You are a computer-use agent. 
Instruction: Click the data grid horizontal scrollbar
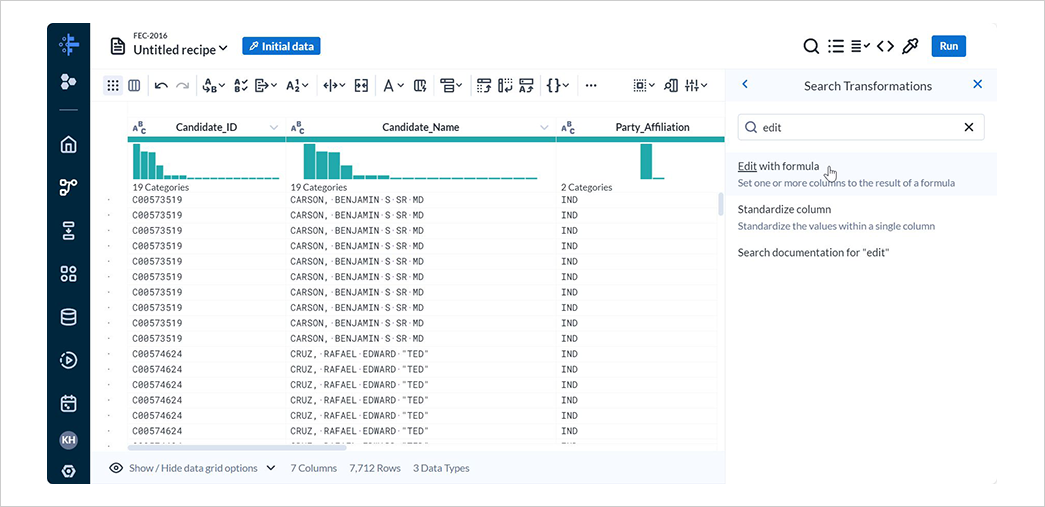tap(237, 448)
